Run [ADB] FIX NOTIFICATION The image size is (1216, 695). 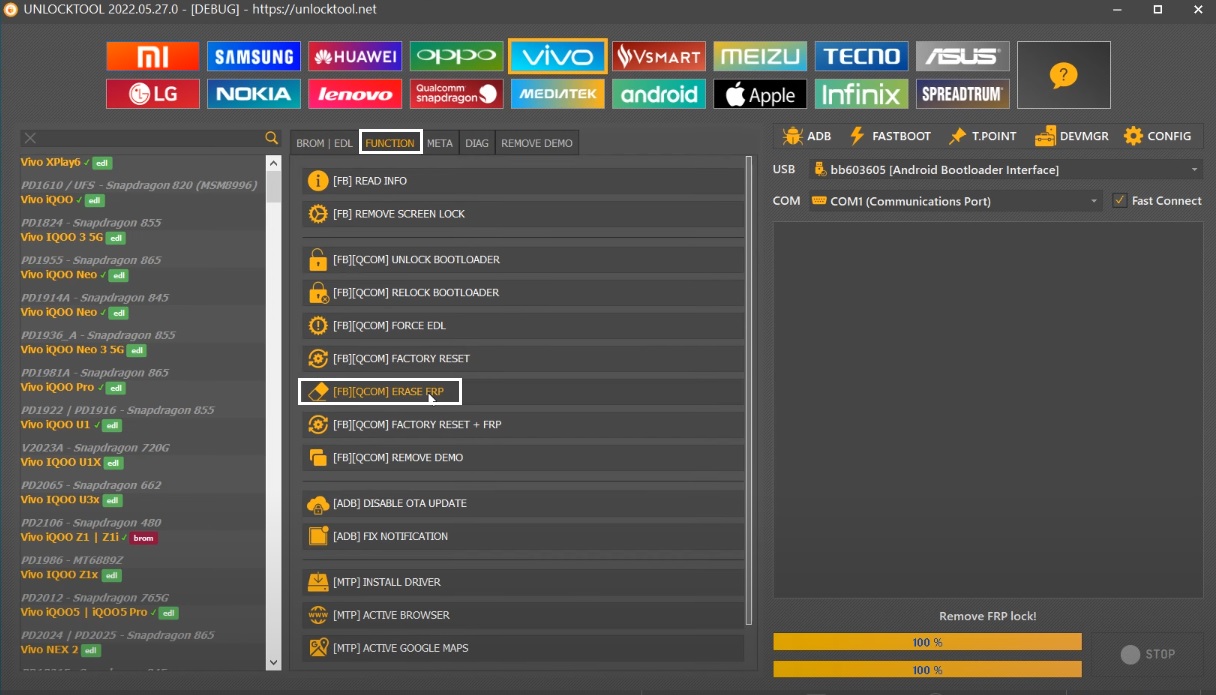523,537
